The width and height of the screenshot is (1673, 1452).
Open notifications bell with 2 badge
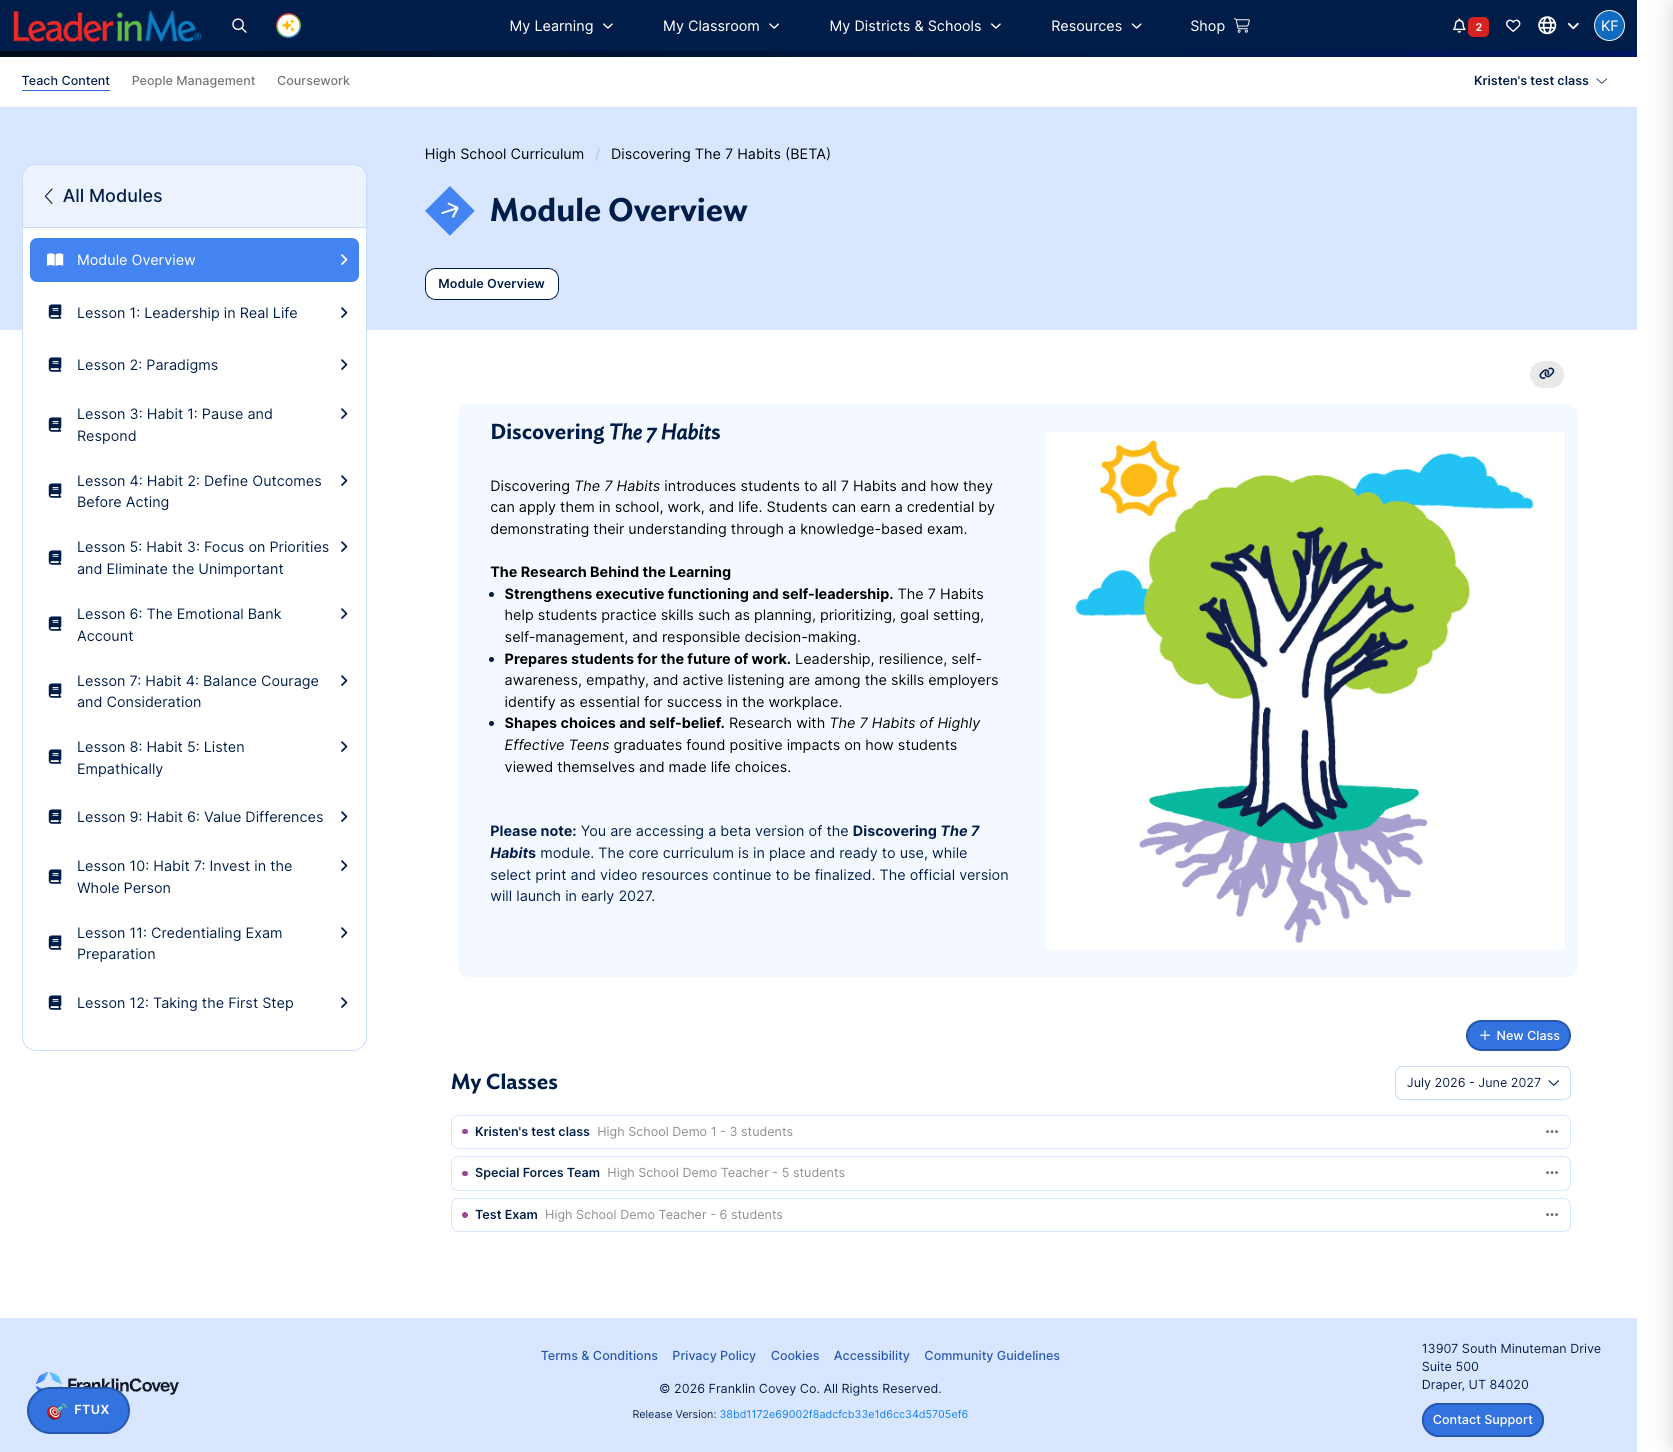click(1469, 26)
